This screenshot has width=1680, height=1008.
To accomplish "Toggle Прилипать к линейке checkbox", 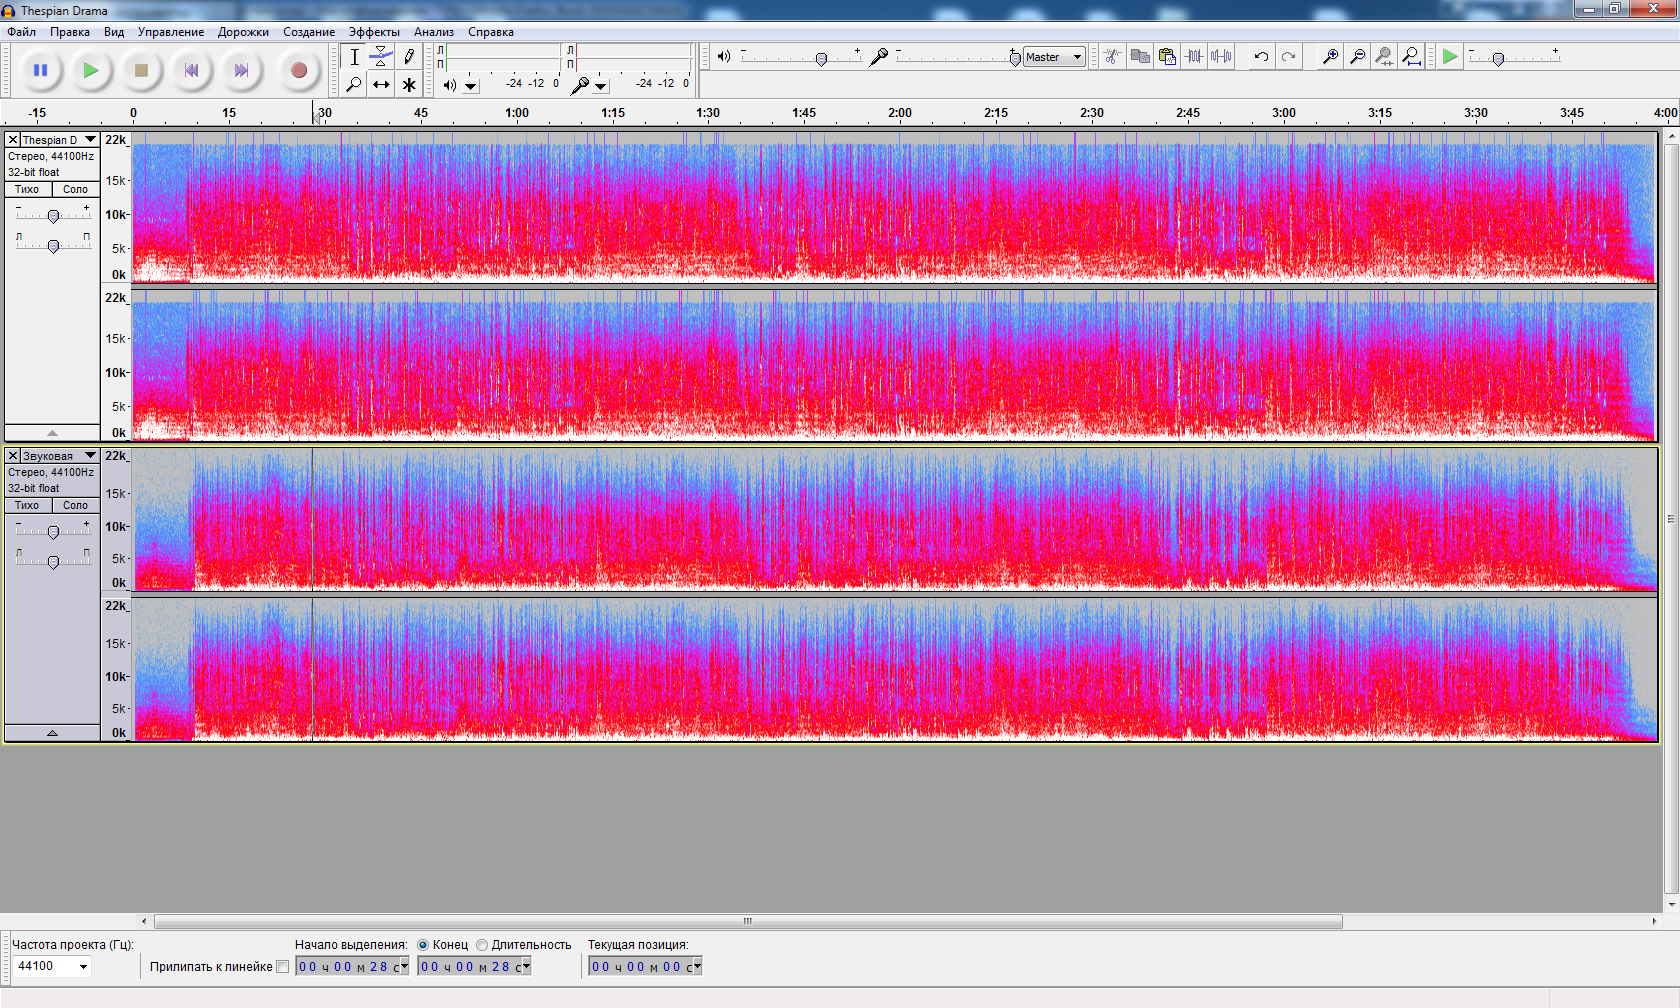I will click(x=282, y=966).
